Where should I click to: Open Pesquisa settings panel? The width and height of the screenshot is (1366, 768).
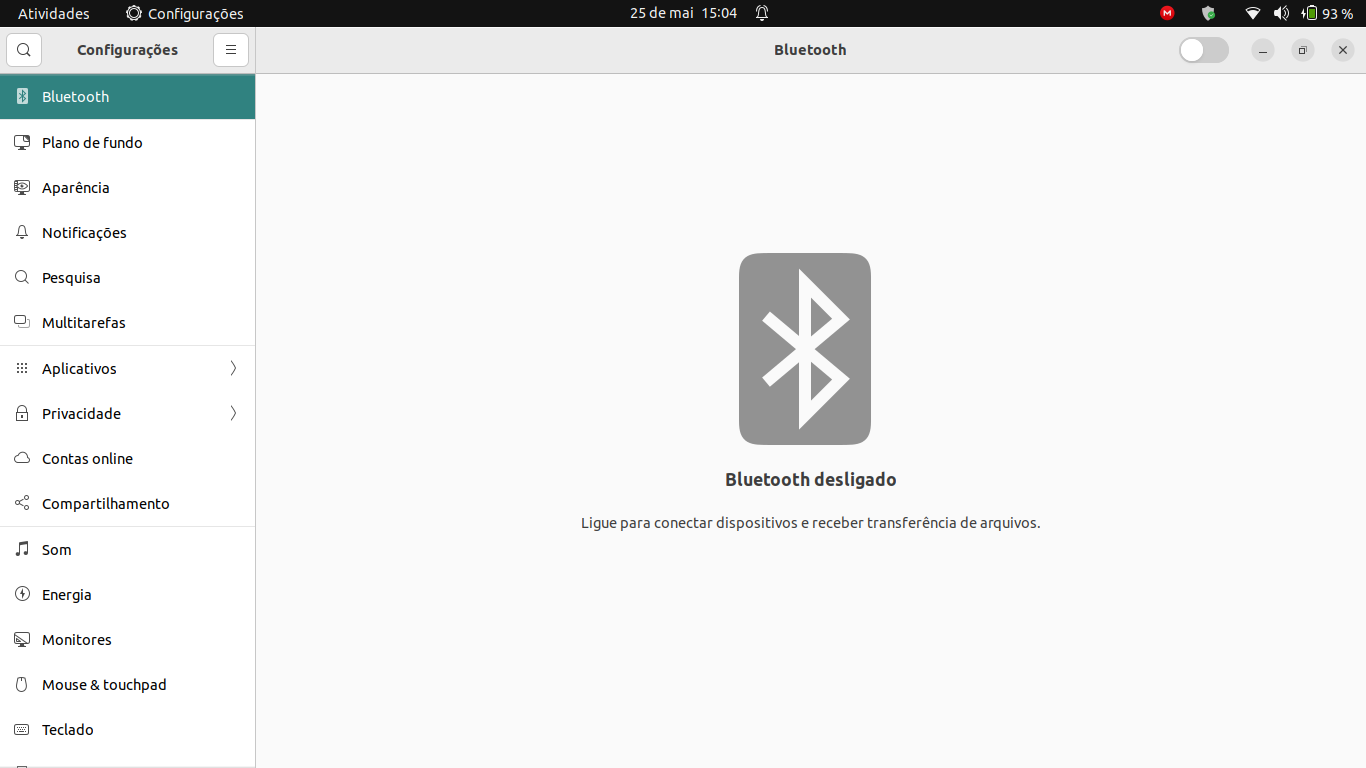coord(128,277)
